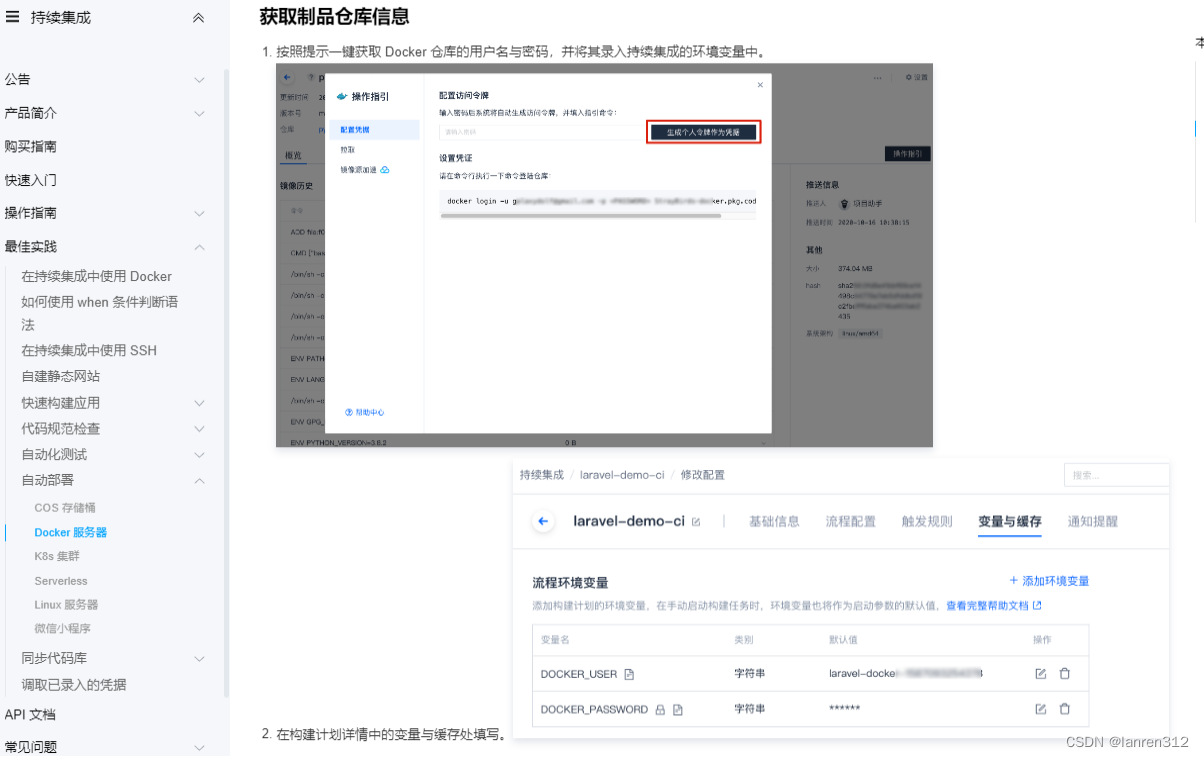The image size is (1204, 757).
Task: Expand the 公告 section chevron
Action: click(x=199, y=80)
